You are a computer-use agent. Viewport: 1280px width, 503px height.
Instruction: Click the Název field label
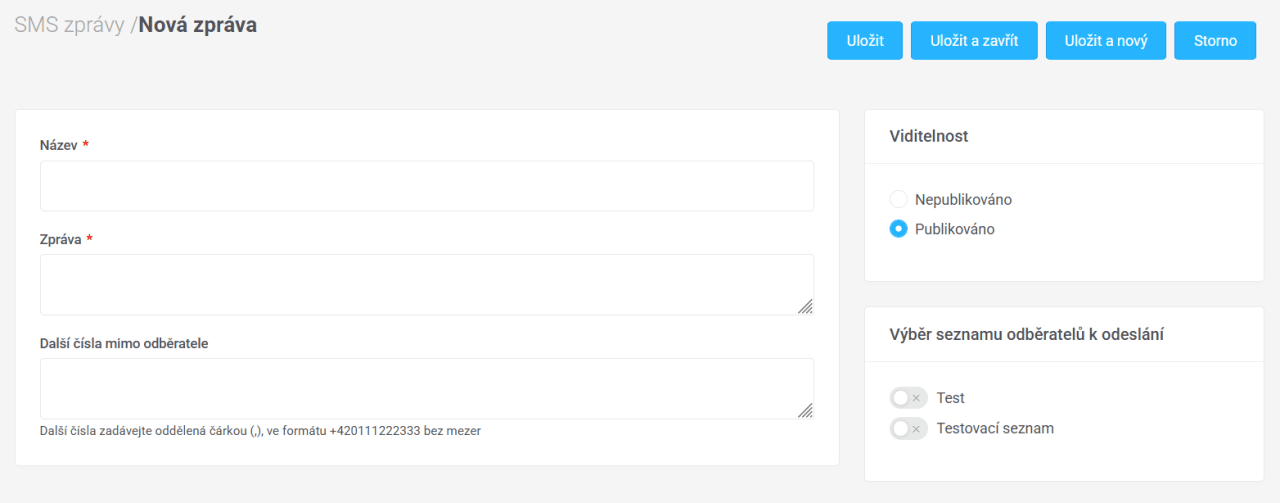pyautogui.click(x=58, y=146)
